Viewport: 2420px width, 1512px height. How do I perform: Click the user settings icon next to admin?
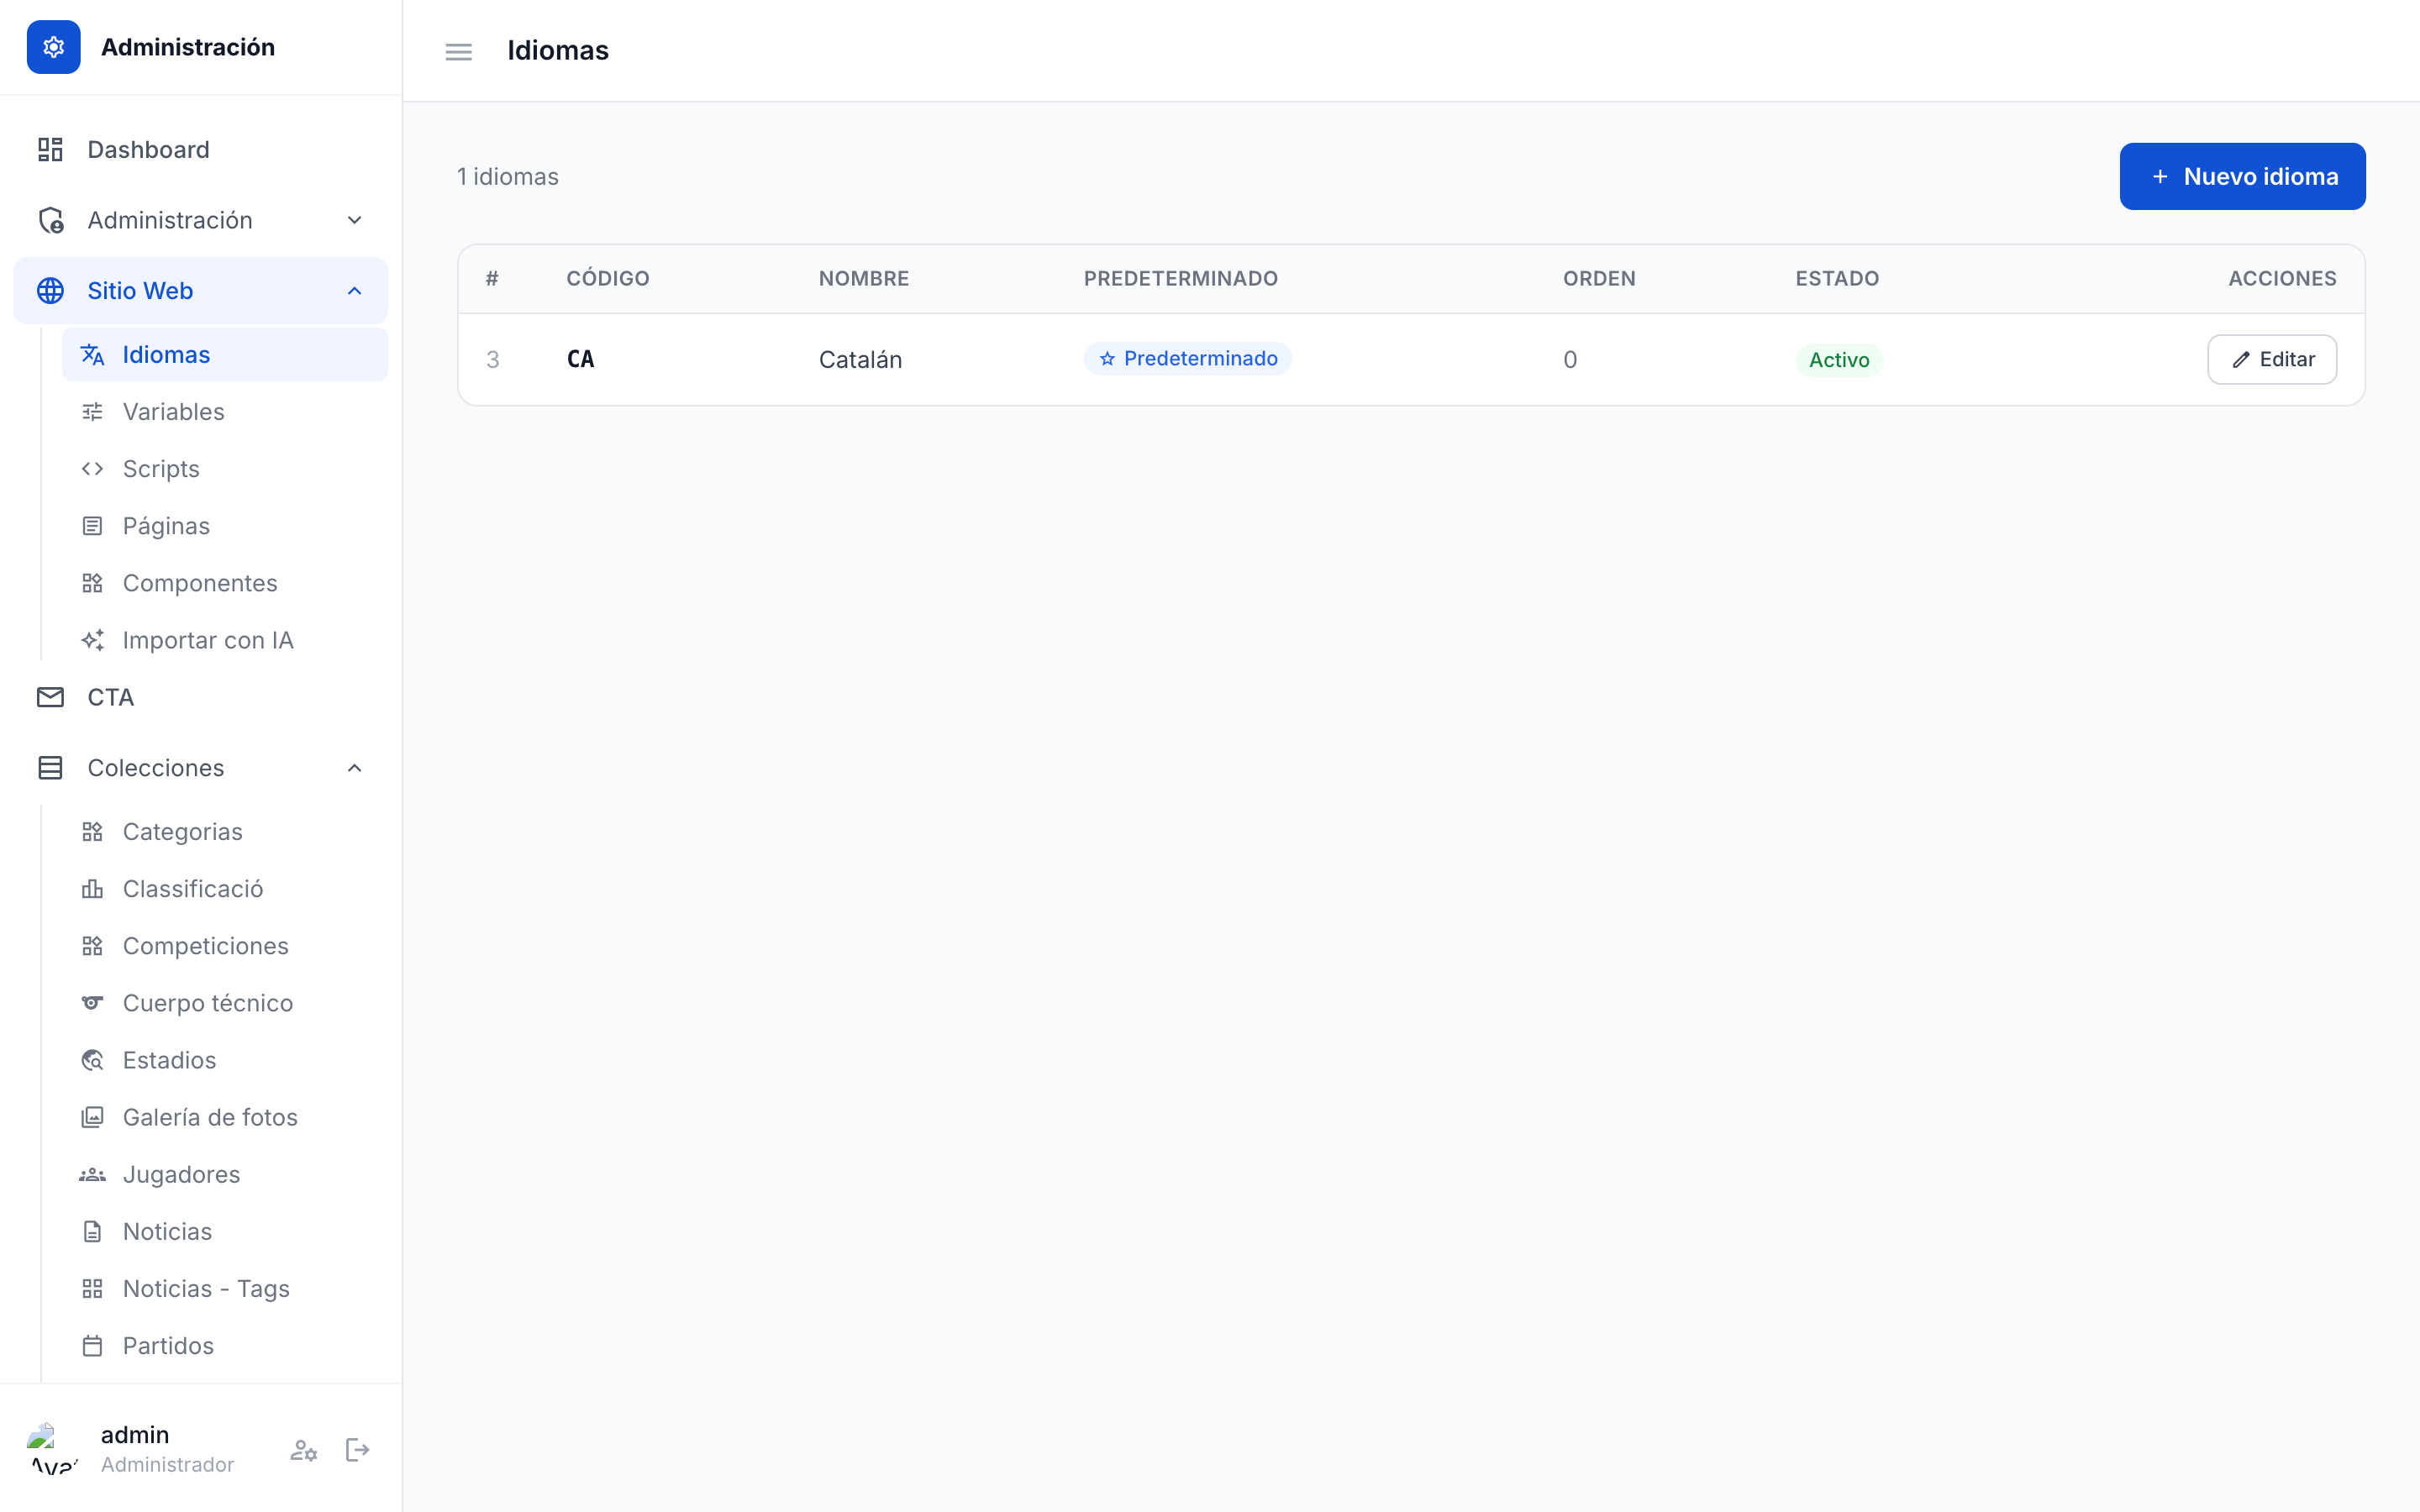tap(304, 1450)
